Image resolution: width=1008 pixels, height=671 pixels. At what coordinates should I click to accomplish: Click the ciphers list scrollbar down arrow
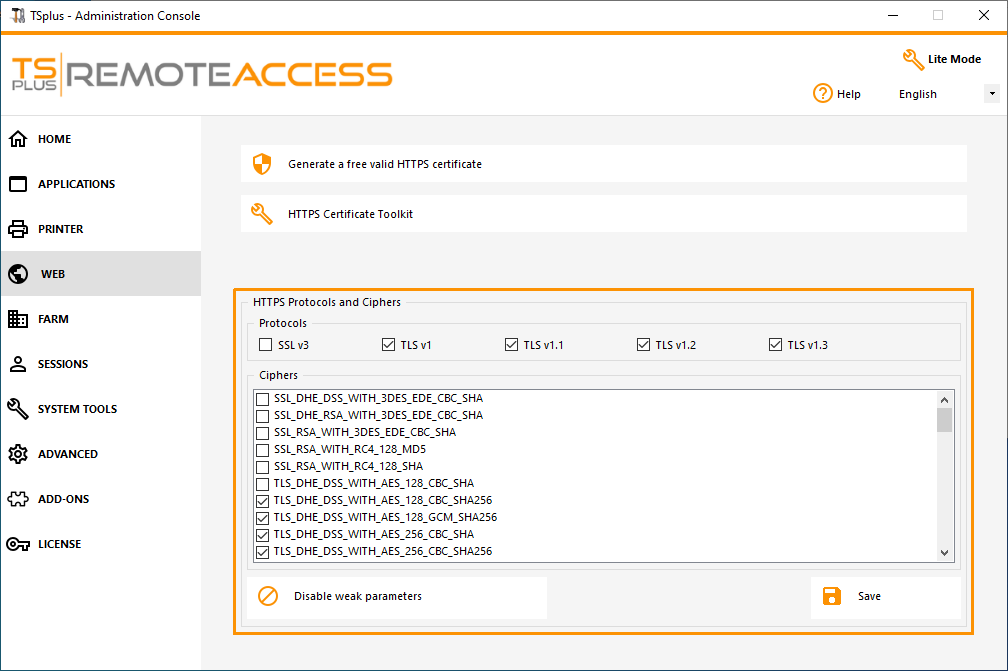click(x=944, y=552)
